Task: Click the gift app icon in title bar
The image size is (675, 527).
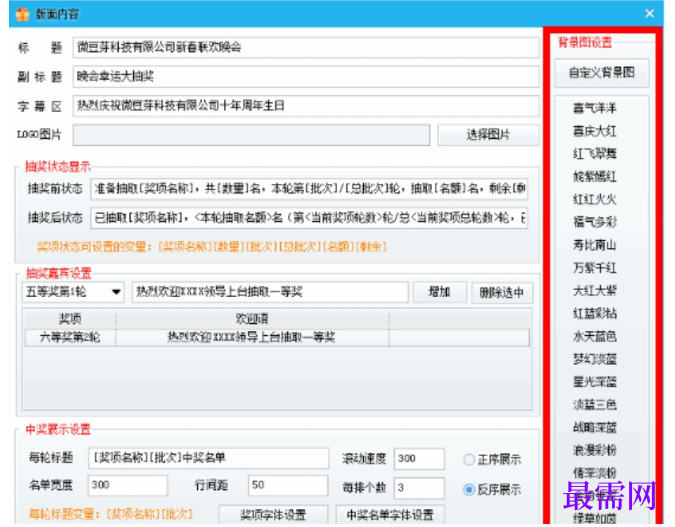Action: [x=22, y=15]
